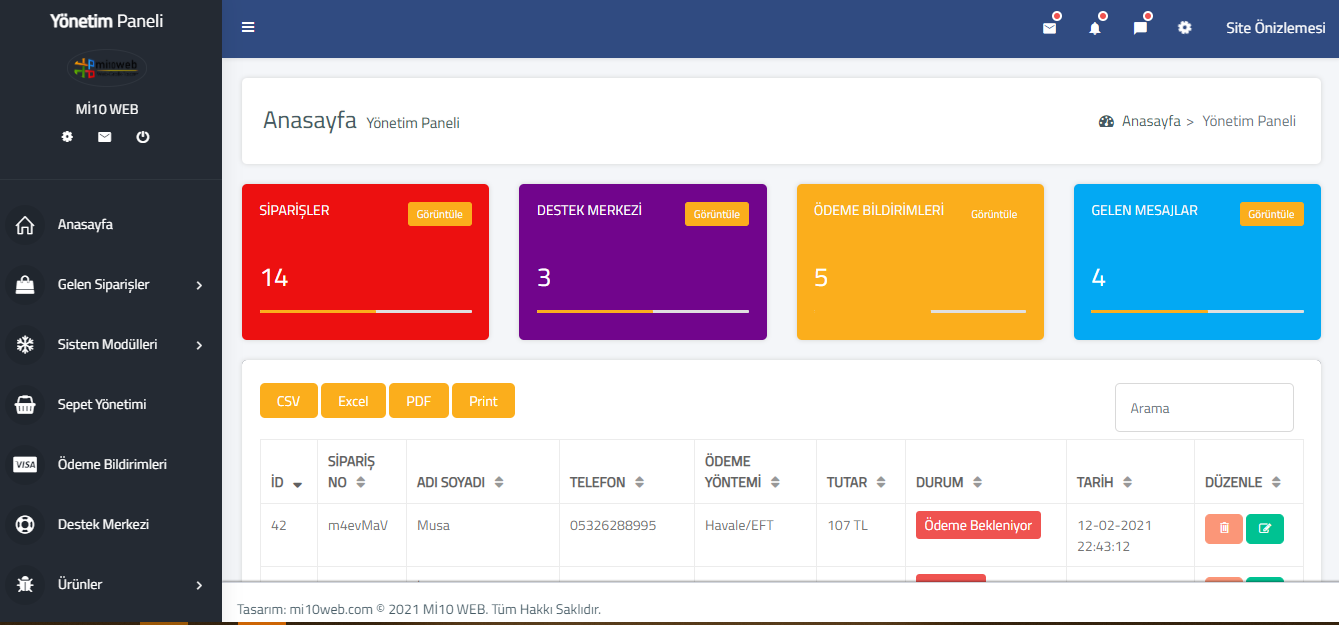Export the table using the CSV button
Viewport: 1339px width, 625px height.
[x=288, y=401]
